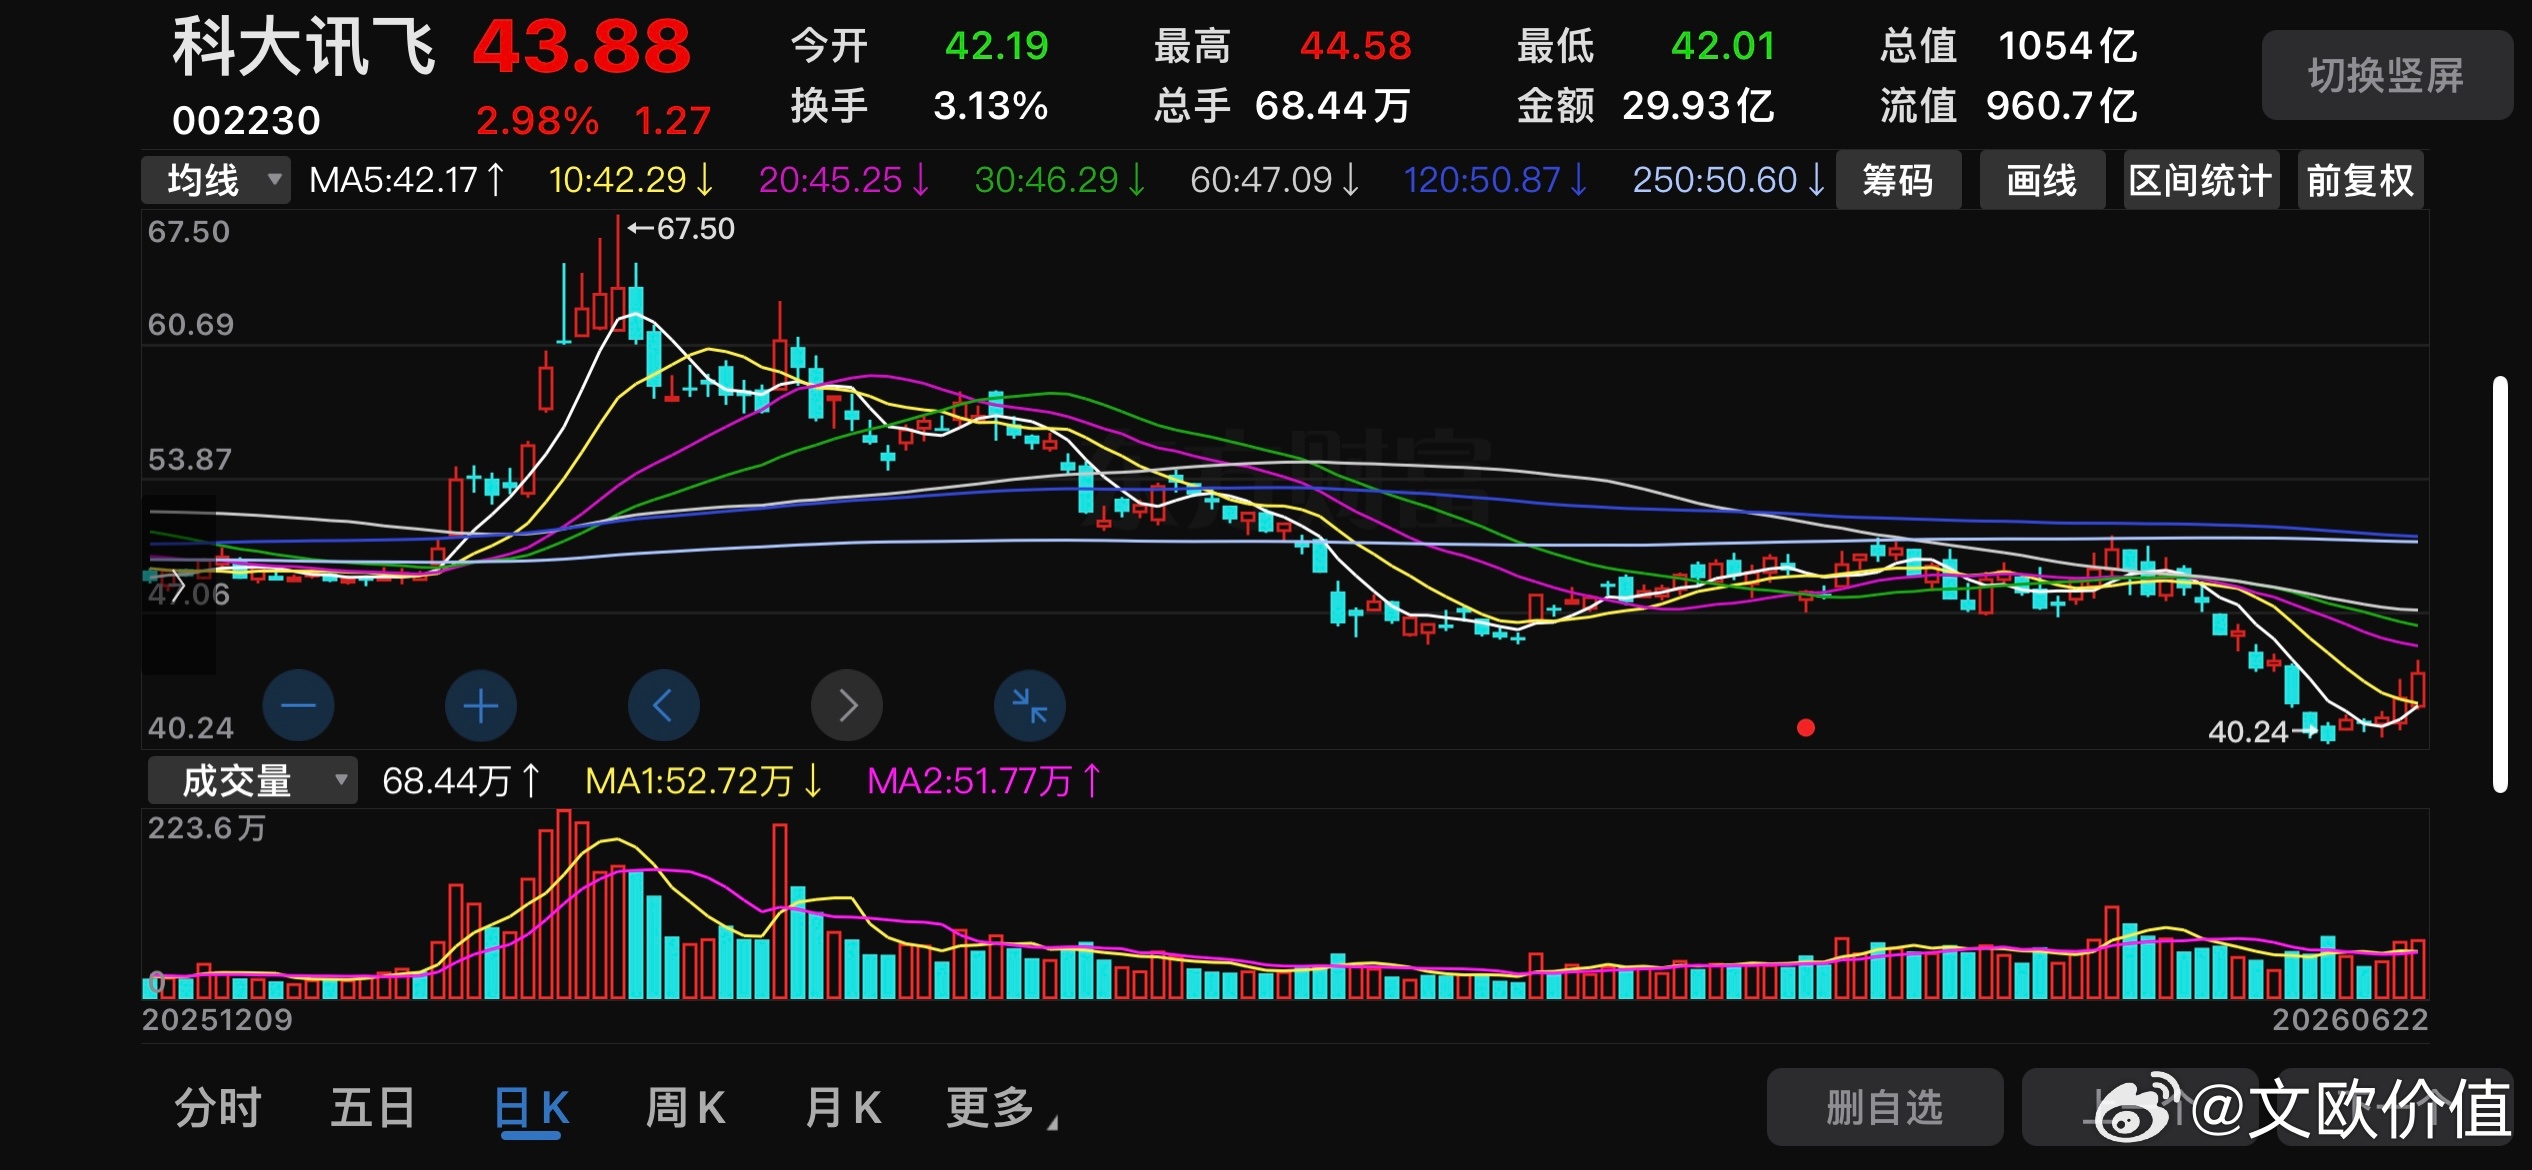2532x1170 pixels.
Task: Select the 月K tab
Action: click(x=843, y=1108)
